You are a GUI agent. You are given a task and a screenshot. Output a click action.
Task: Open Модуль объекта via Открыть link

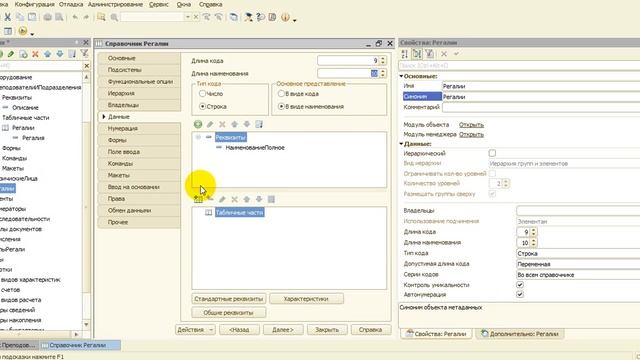(471, 124)
